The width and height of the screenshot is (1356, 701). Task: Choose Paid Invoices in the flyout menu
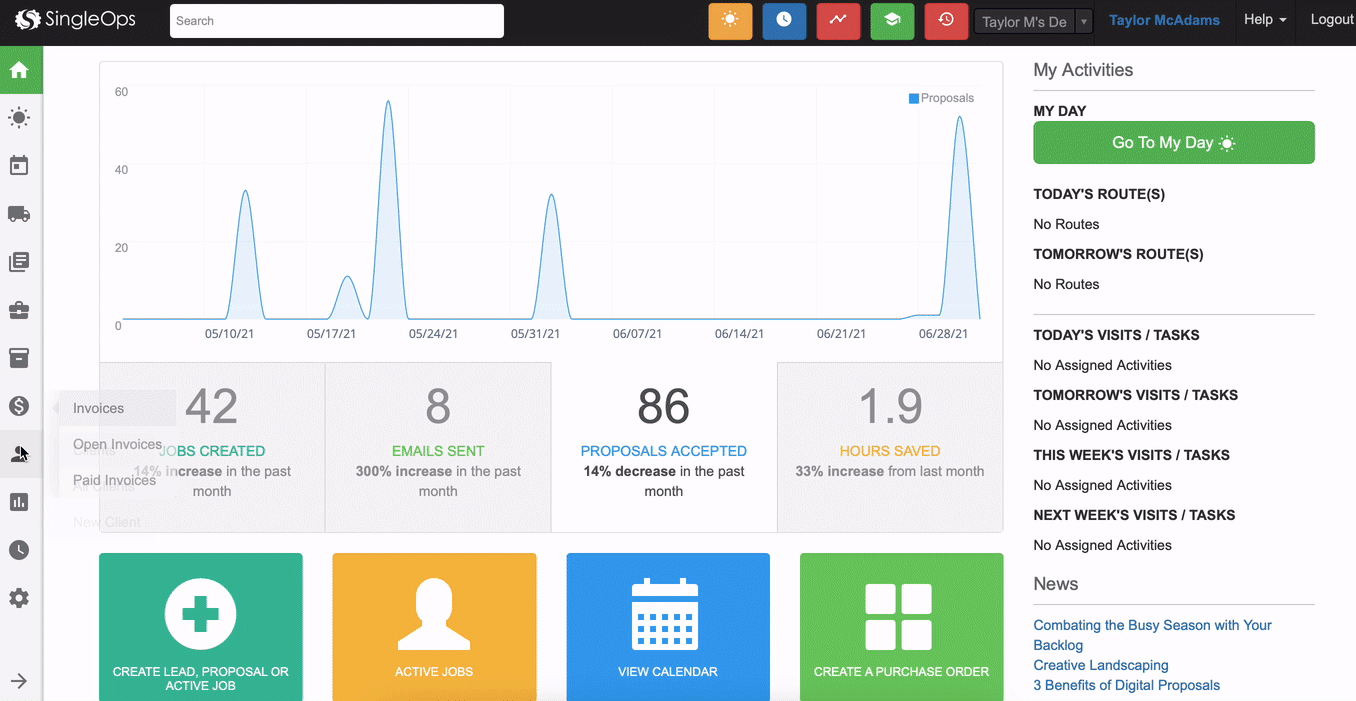112,480
